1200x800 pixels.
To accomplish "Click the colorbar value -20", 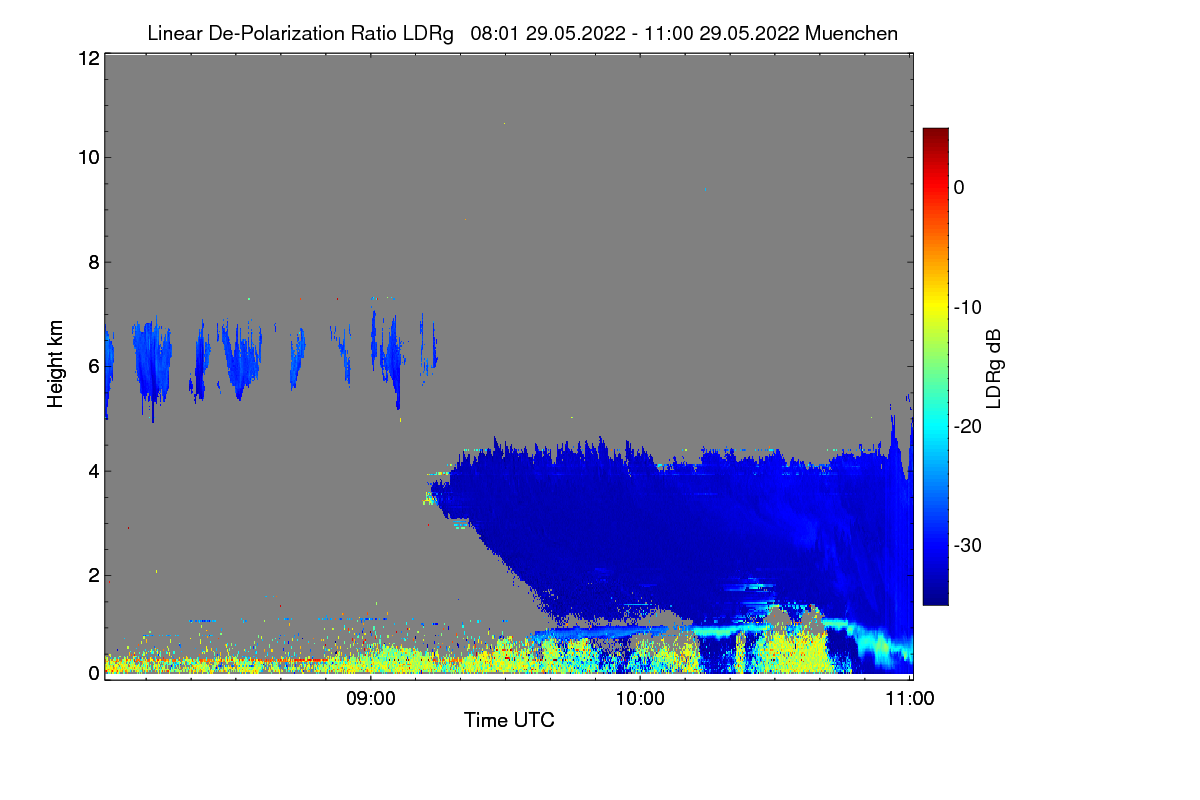I will (967, 426).
